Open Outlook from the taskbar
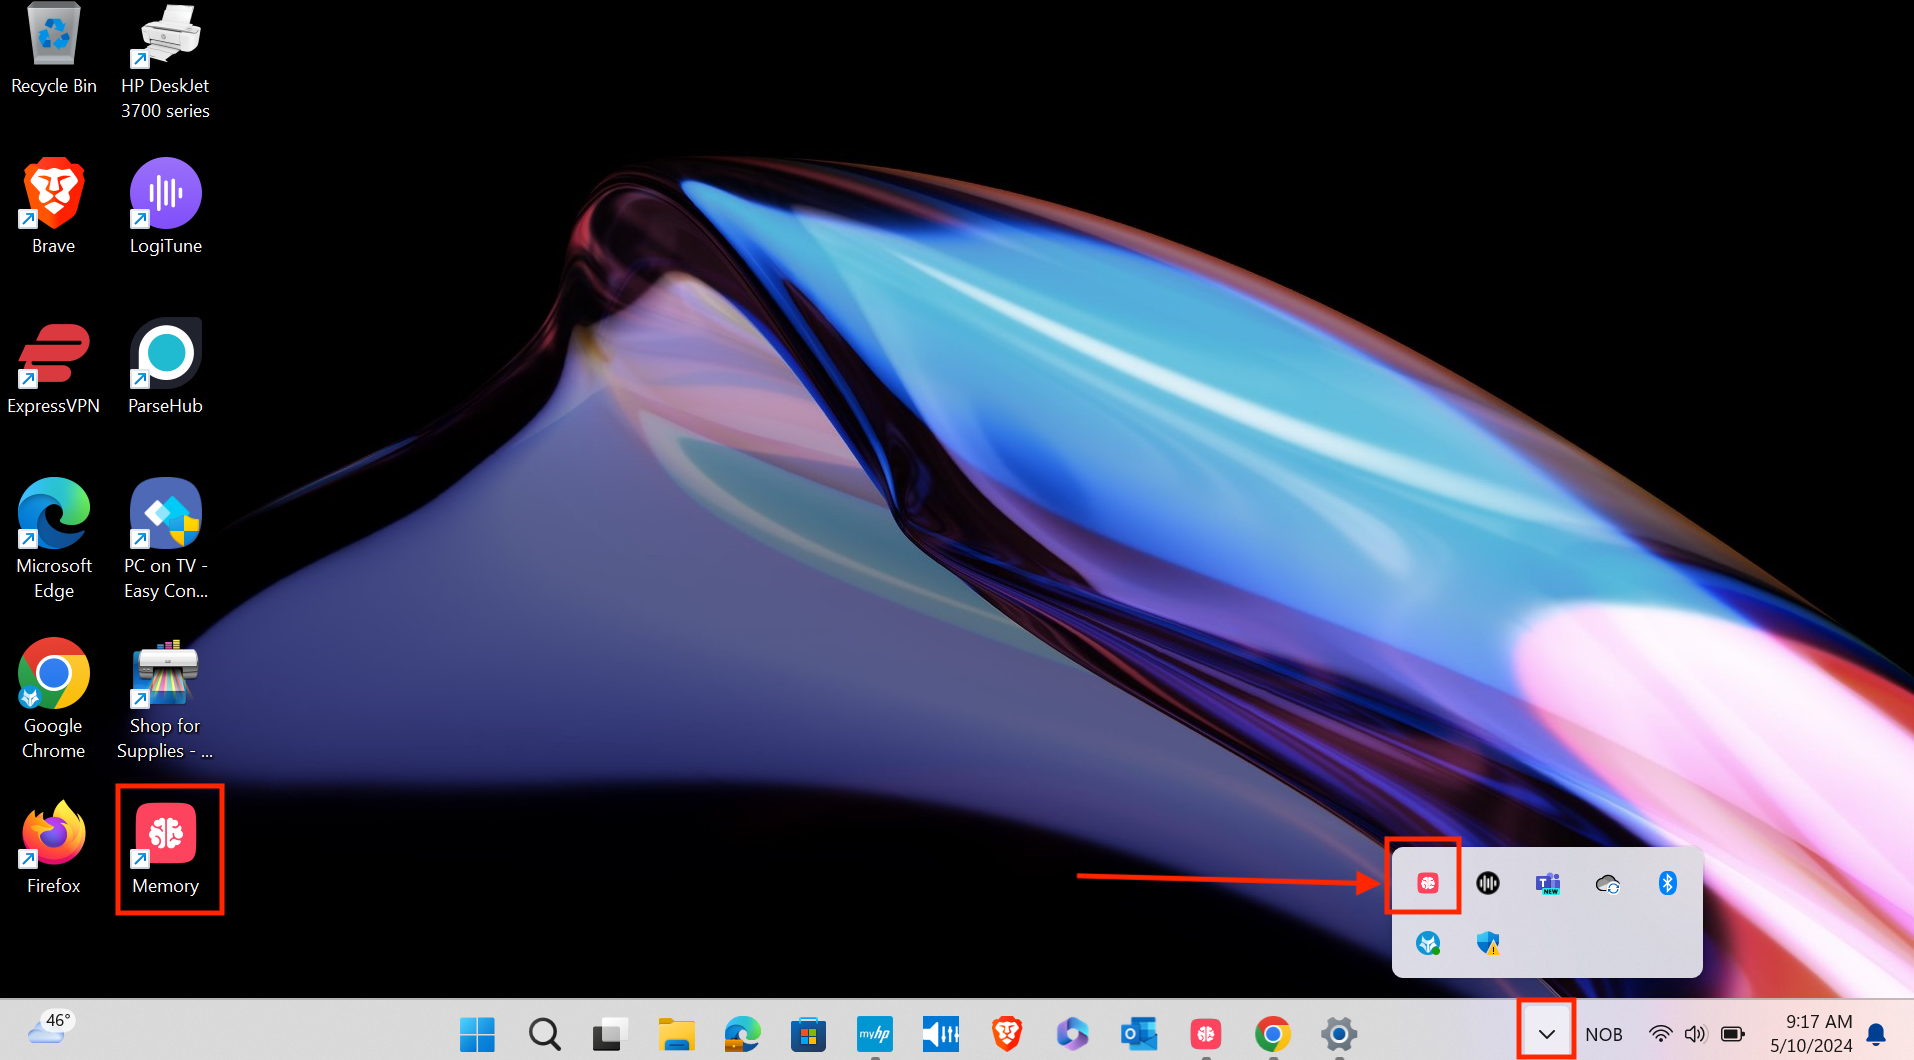This screenshot has width=1914, height=1060. tap(1139, 1034)
